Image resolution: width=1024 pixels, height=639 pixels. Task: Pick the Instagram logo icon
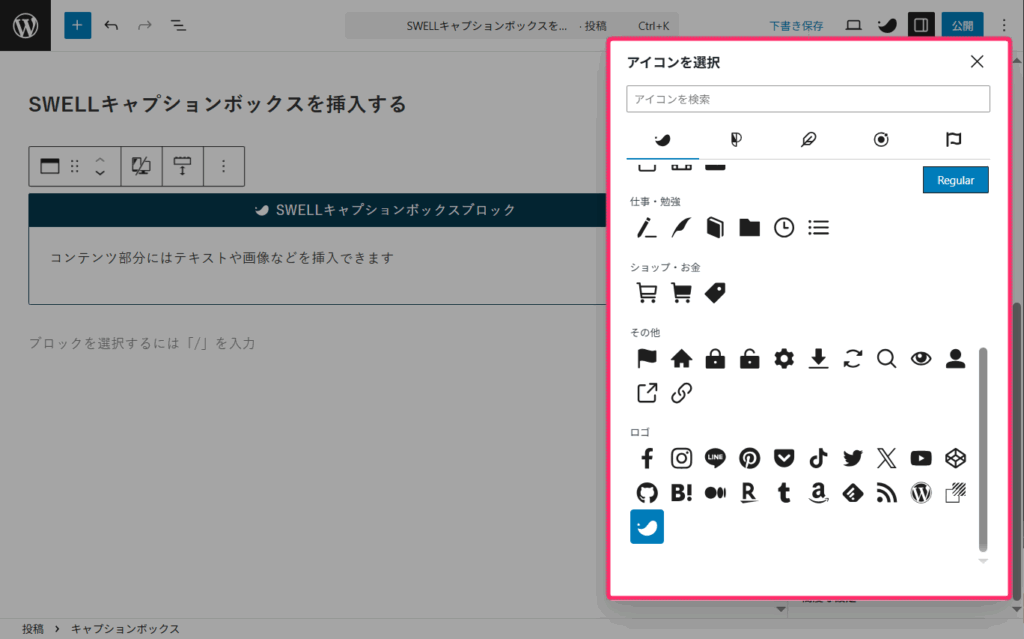tap(681, 458)
